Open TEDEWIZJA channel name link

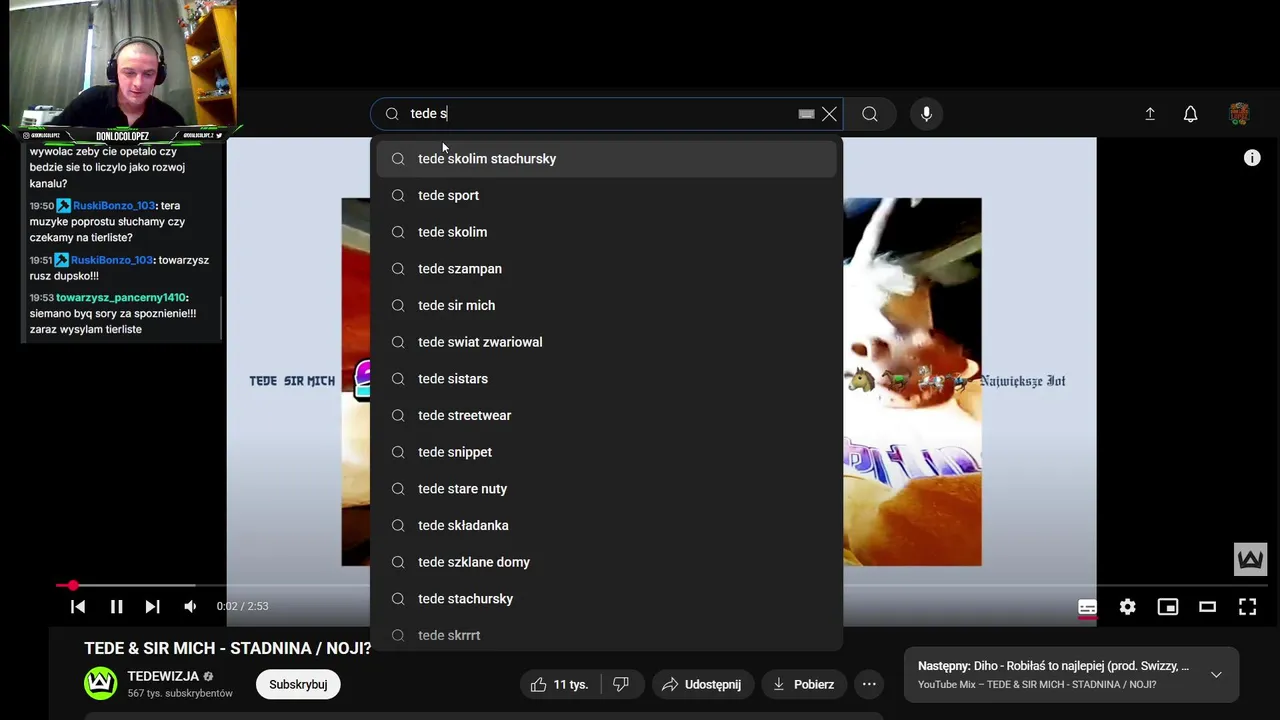click(163, 676)
